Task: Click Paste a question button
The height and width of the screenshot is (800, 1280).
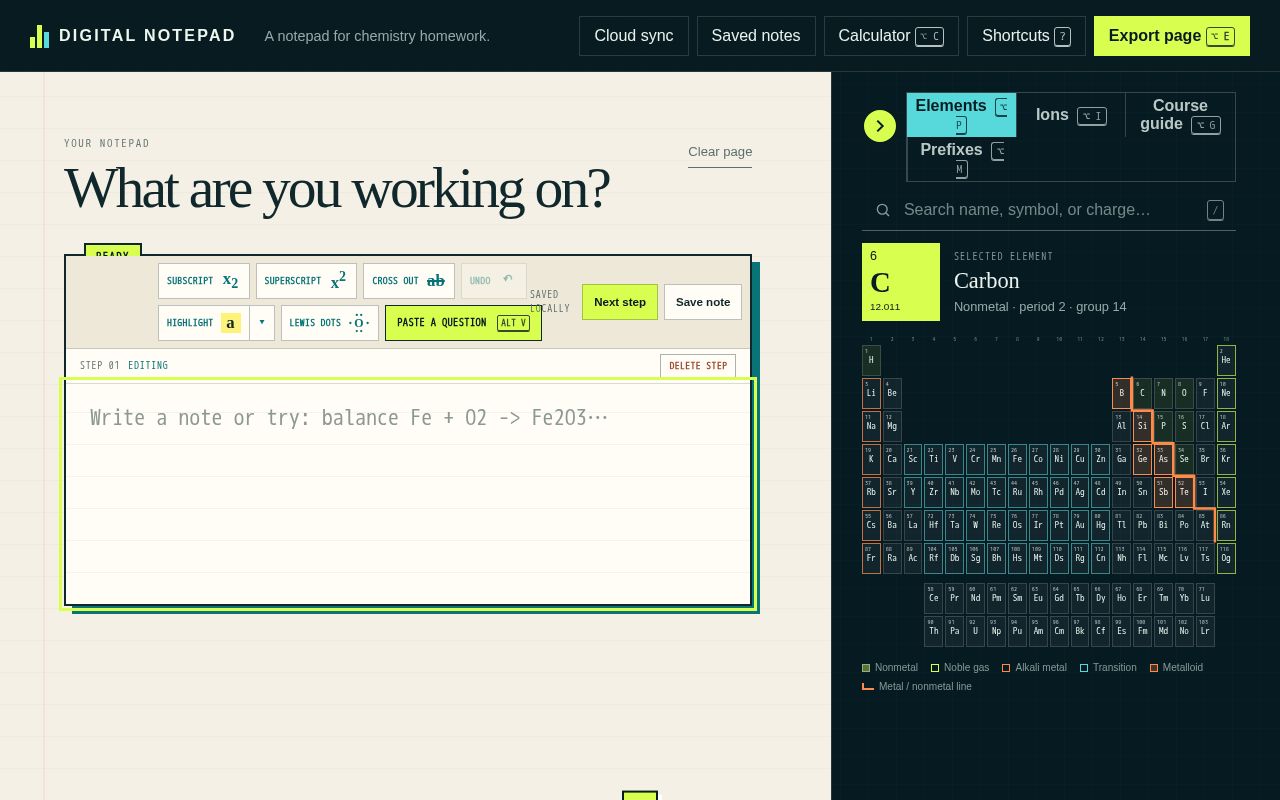Action: (463, 323)
